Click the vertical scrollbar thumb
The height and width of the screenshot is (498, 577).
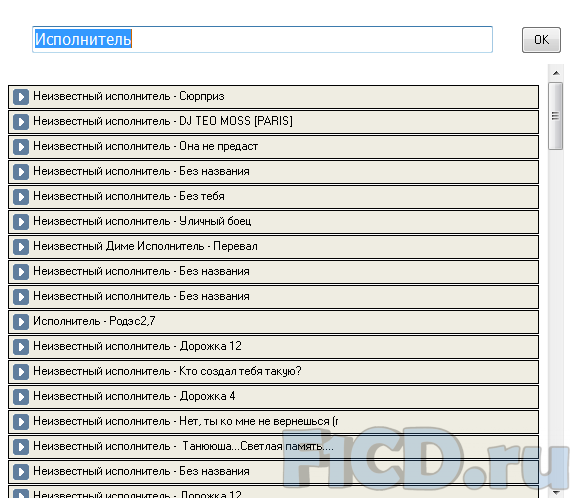pyautogui.click(x=556, y=116)
